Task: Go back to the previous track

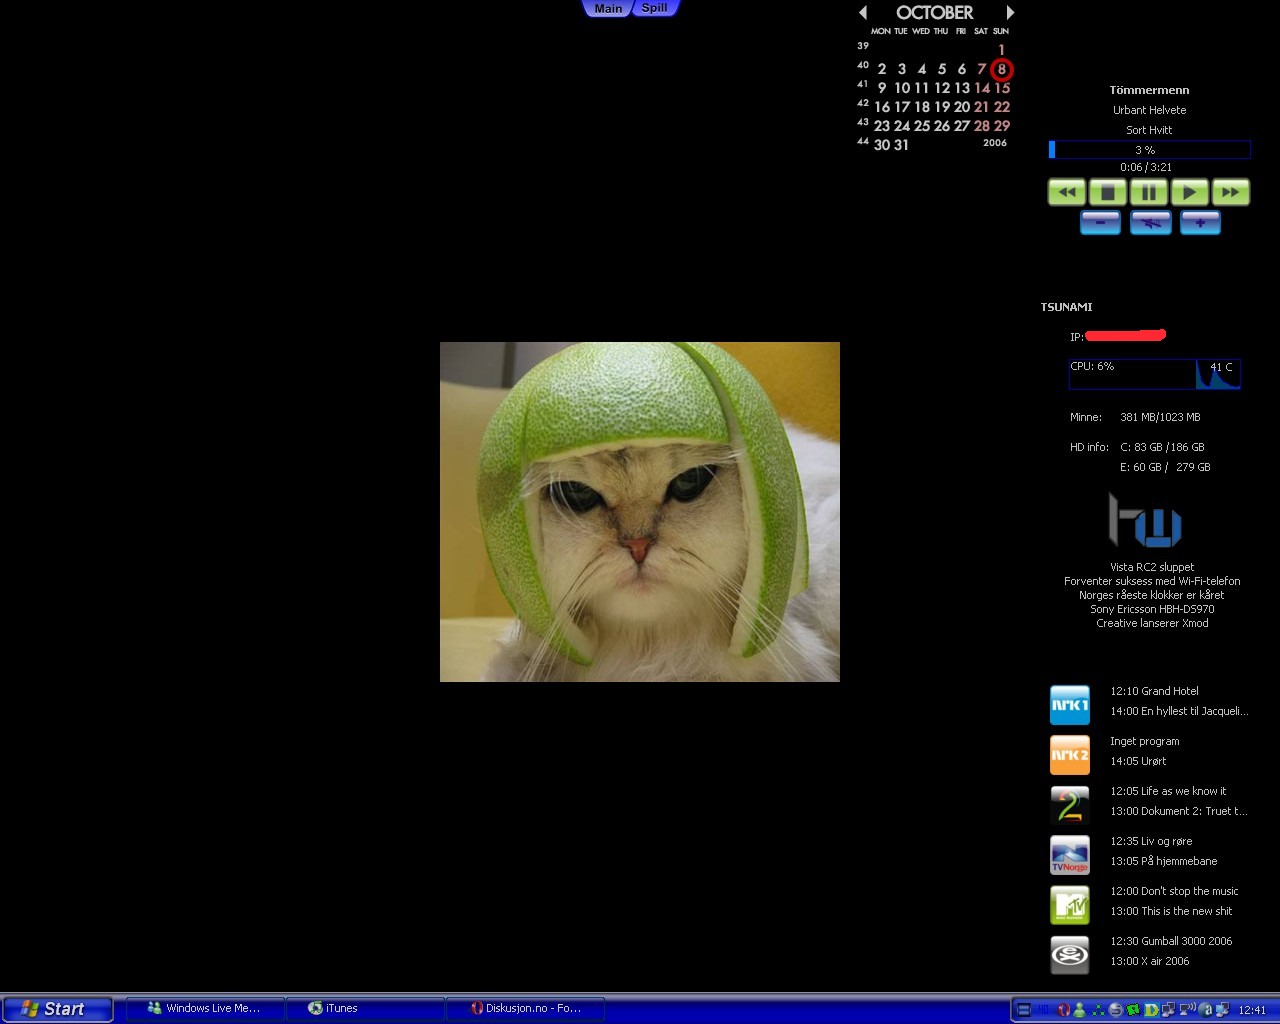Action: (1067, 192)
